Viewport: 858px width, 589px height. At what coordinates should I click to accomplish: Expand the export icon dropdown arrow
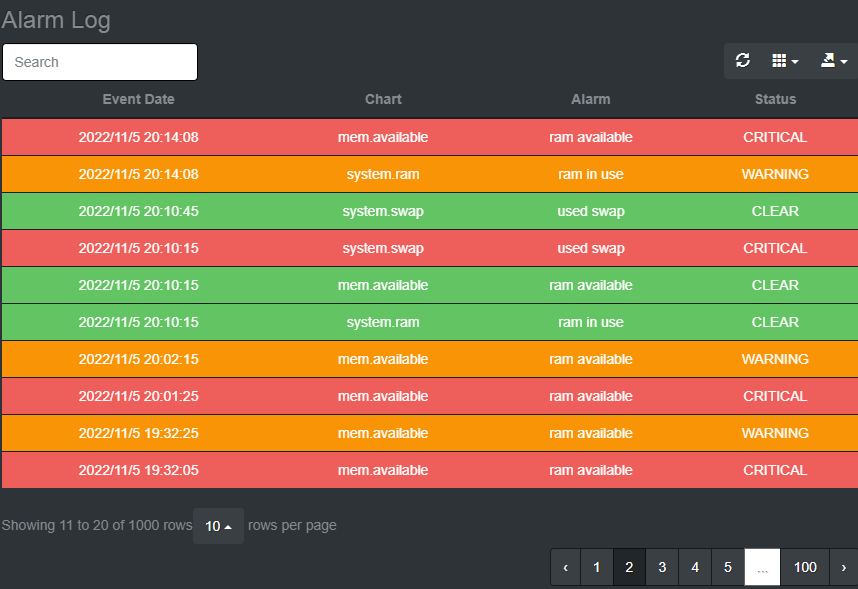[844, 62]
